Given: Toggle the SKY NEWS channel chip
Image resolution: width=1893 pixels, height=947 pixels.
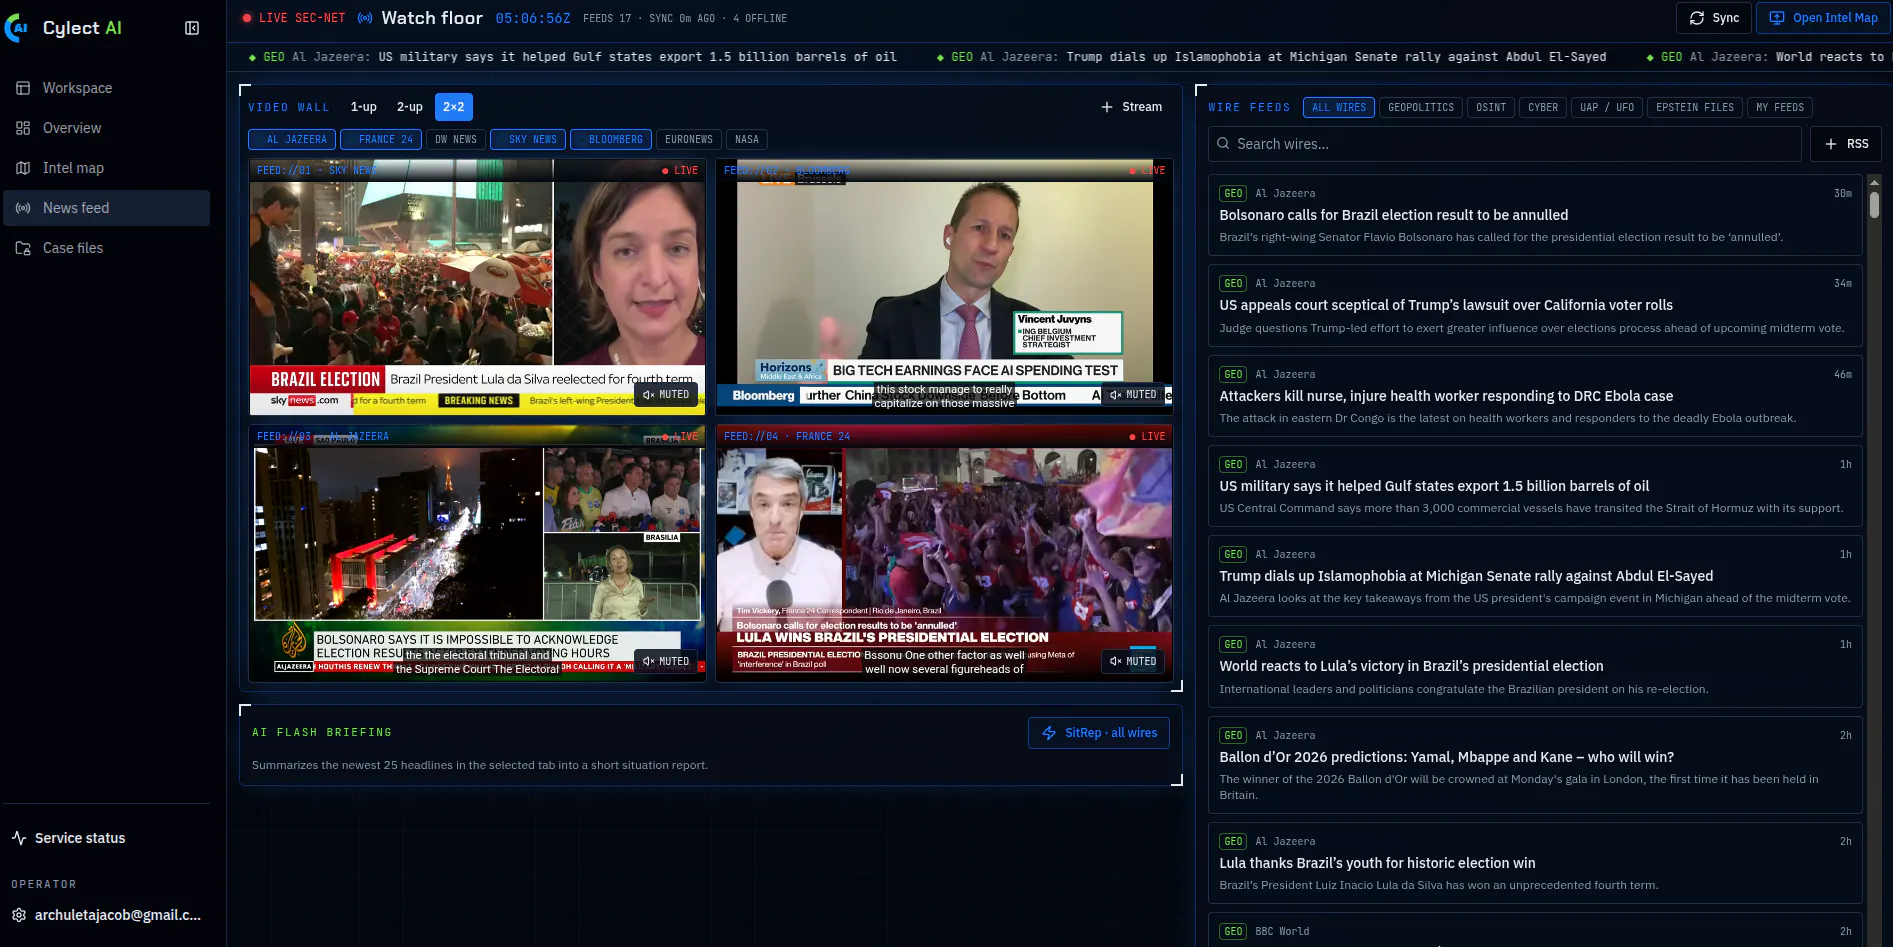Looking at the screenshot, I should [528, 140].
